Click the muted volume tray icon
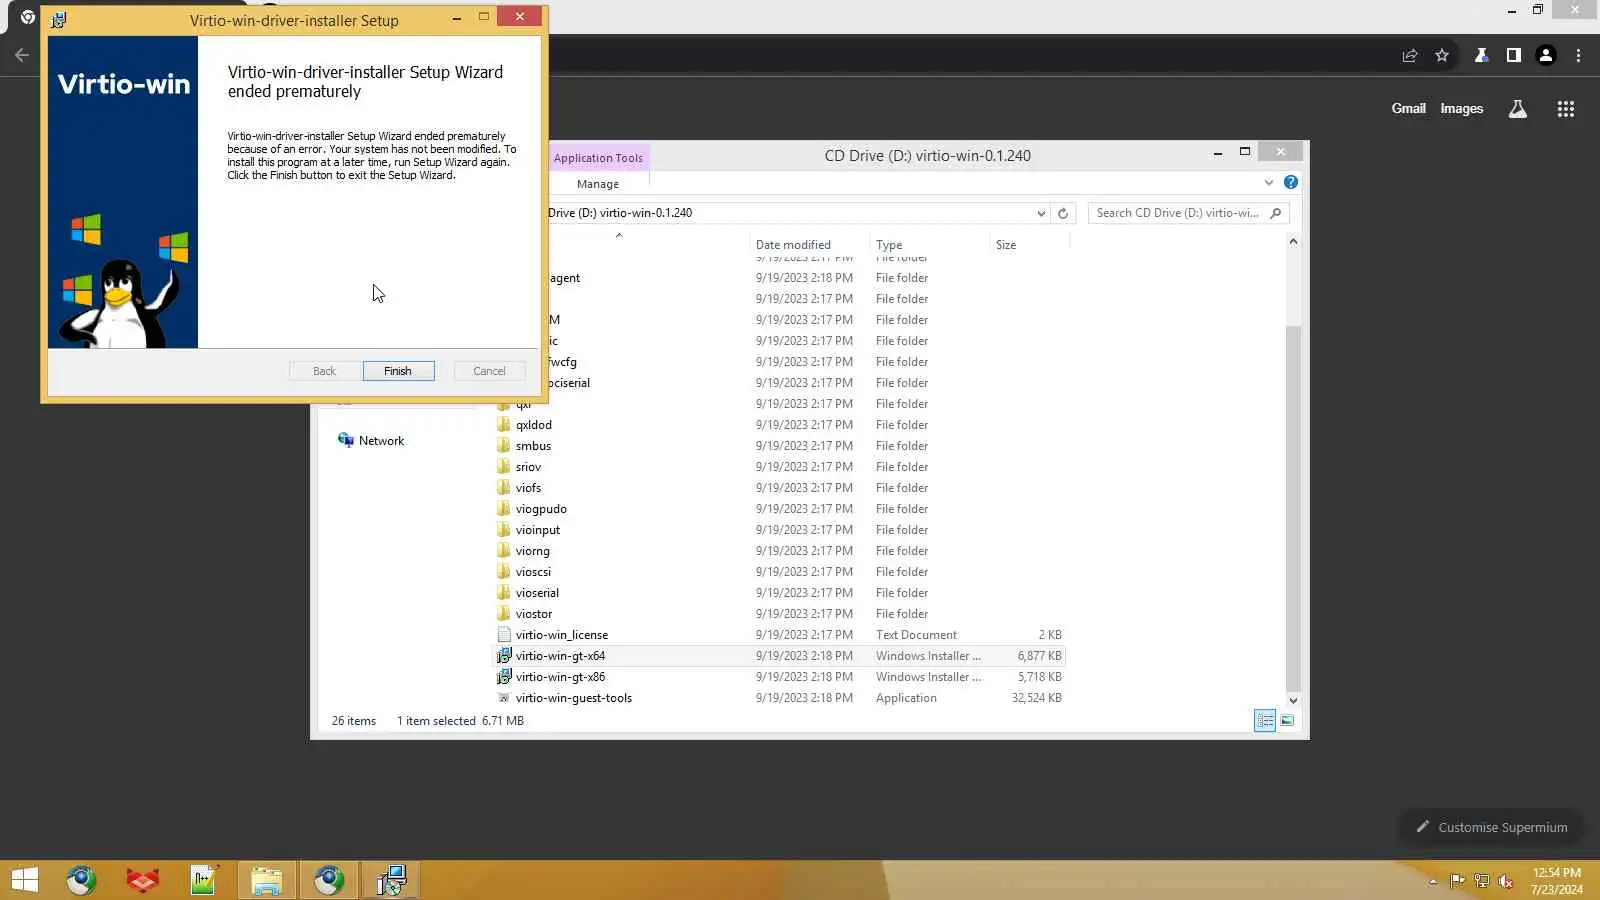 [1506, 881]
